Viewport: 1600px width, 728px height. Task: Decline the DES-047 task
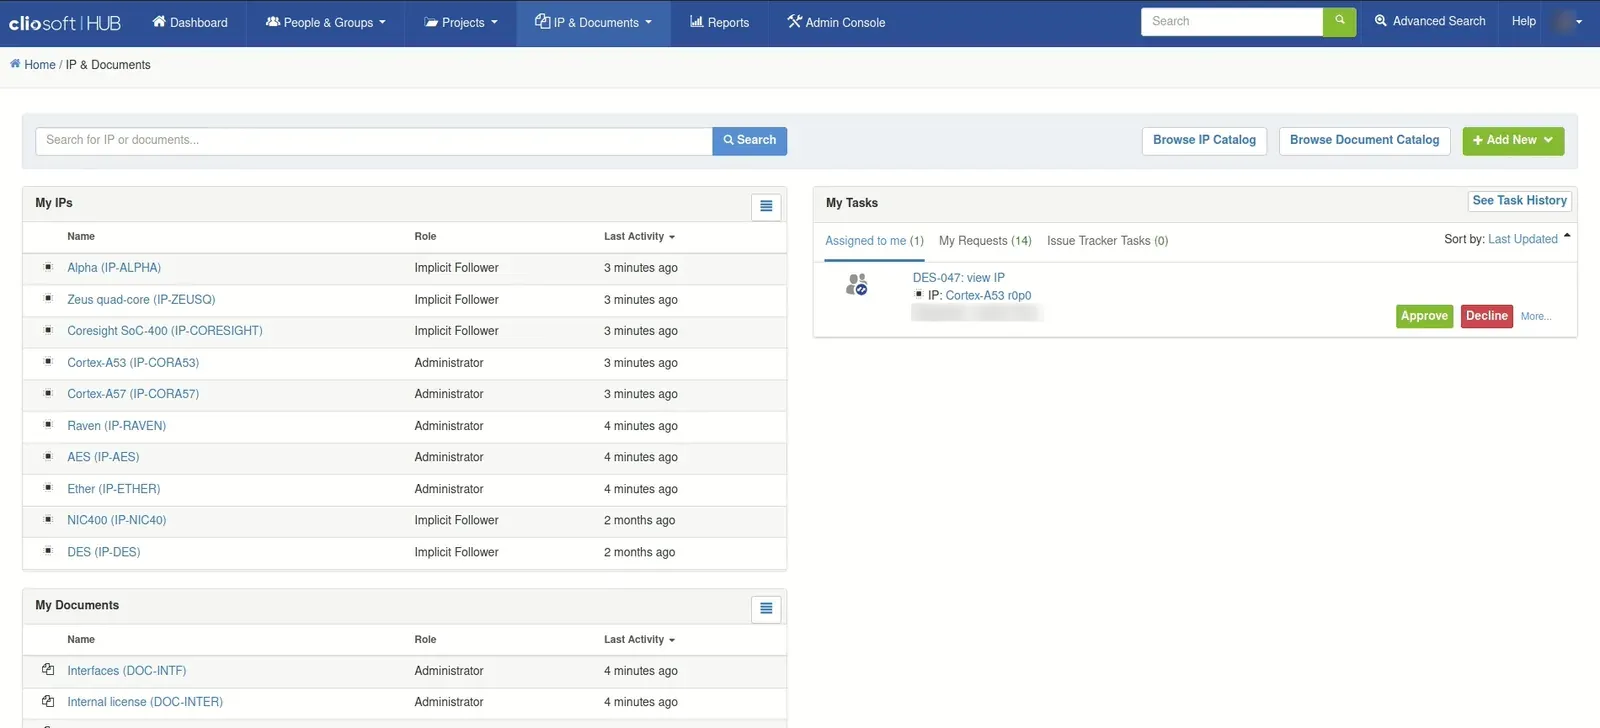point(1486,316)
